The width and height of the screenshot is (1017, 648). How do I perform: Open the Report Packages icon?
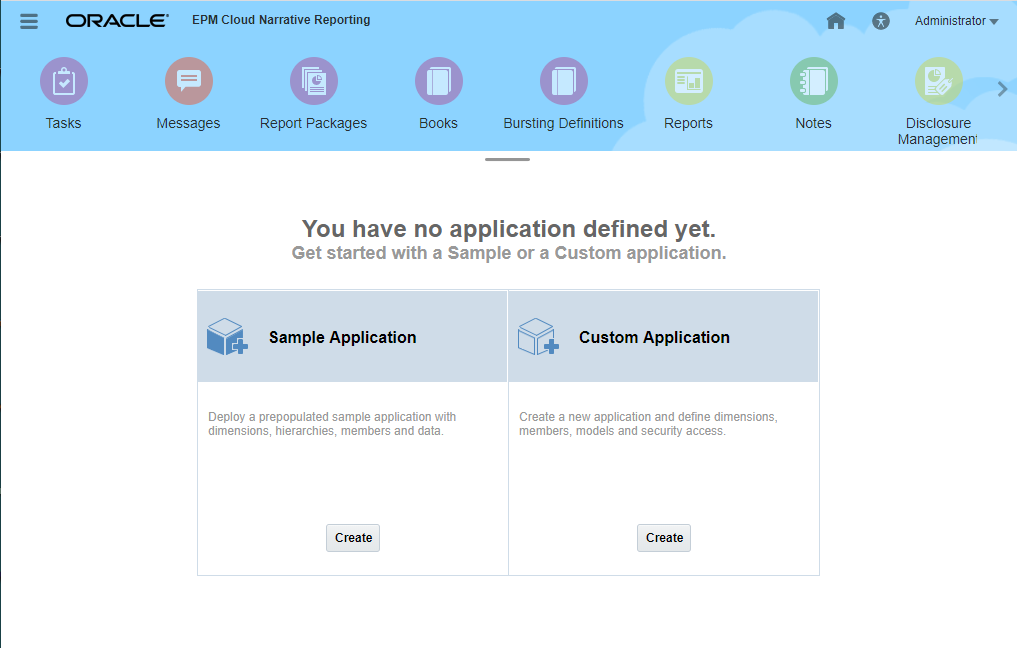point(314,81)
